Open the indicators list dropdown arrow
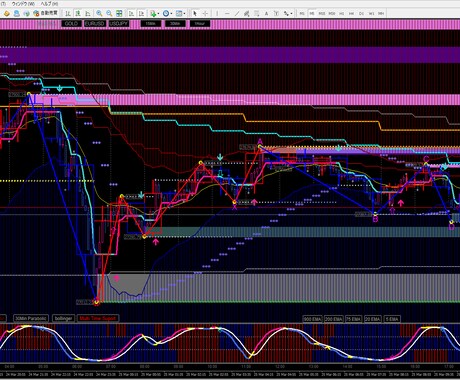Screen dimensions: 460x380 point(158,14)
